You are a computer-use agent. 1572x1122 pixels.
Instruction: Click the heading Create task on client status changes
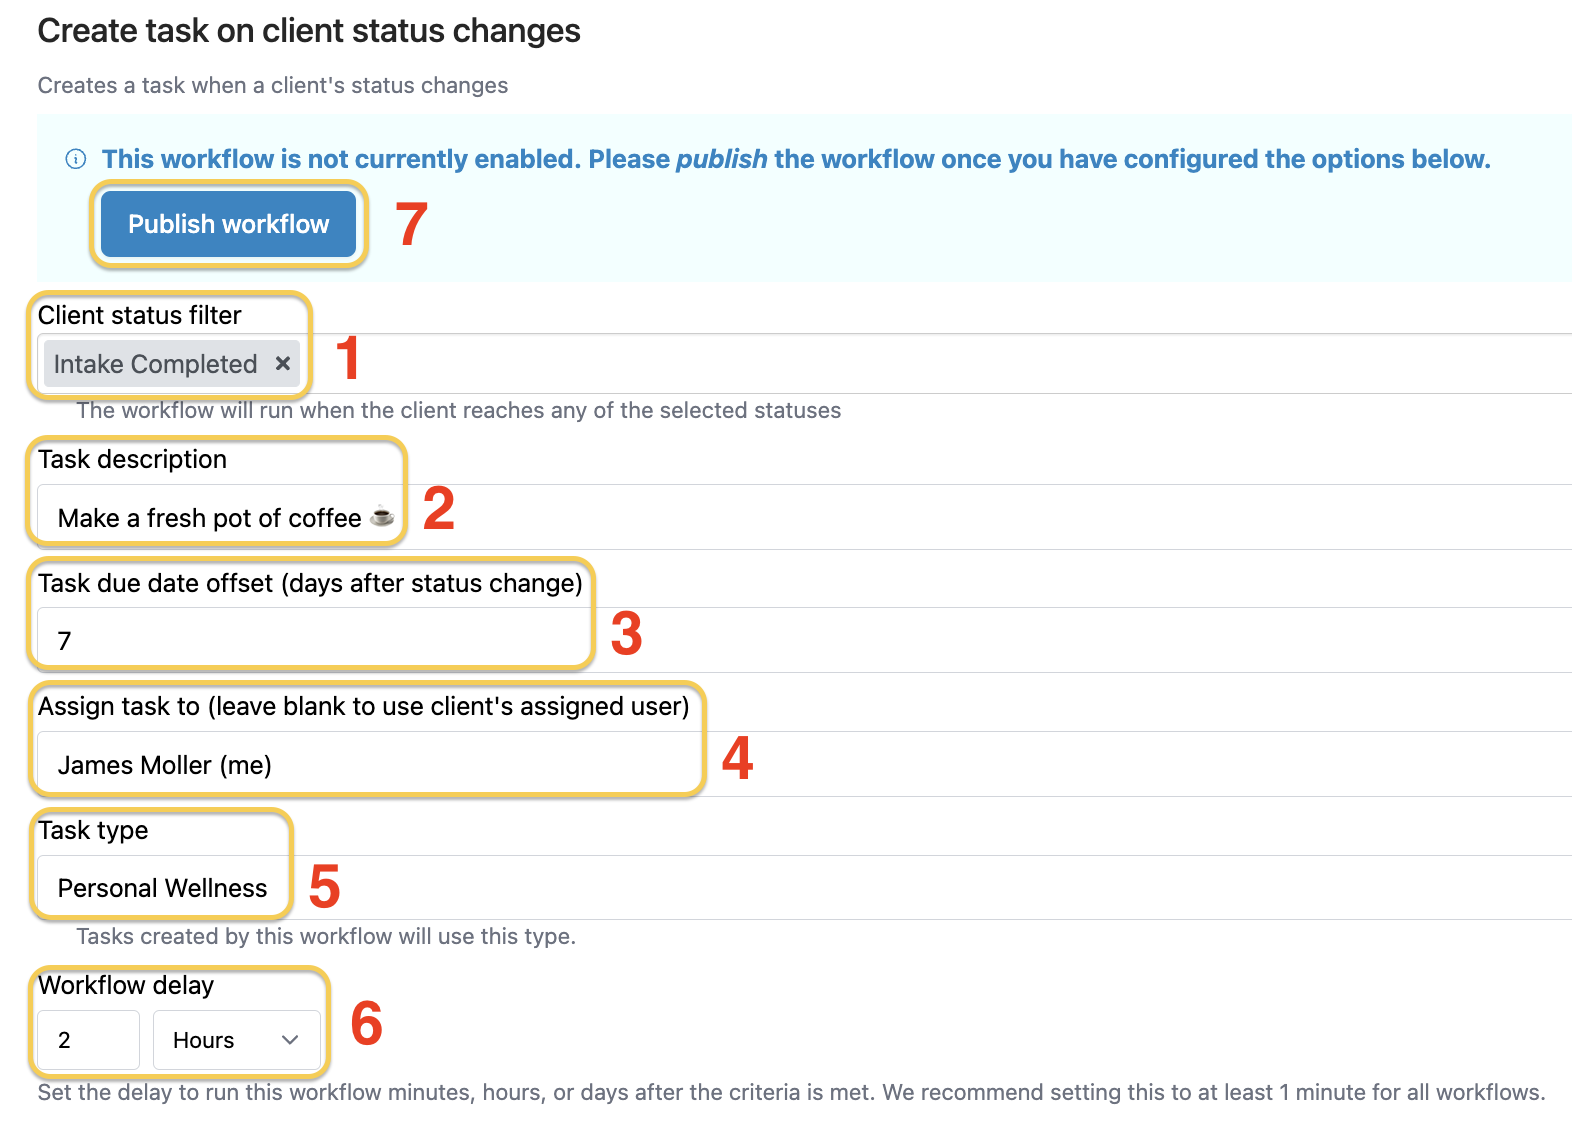[x=309, y=31]
